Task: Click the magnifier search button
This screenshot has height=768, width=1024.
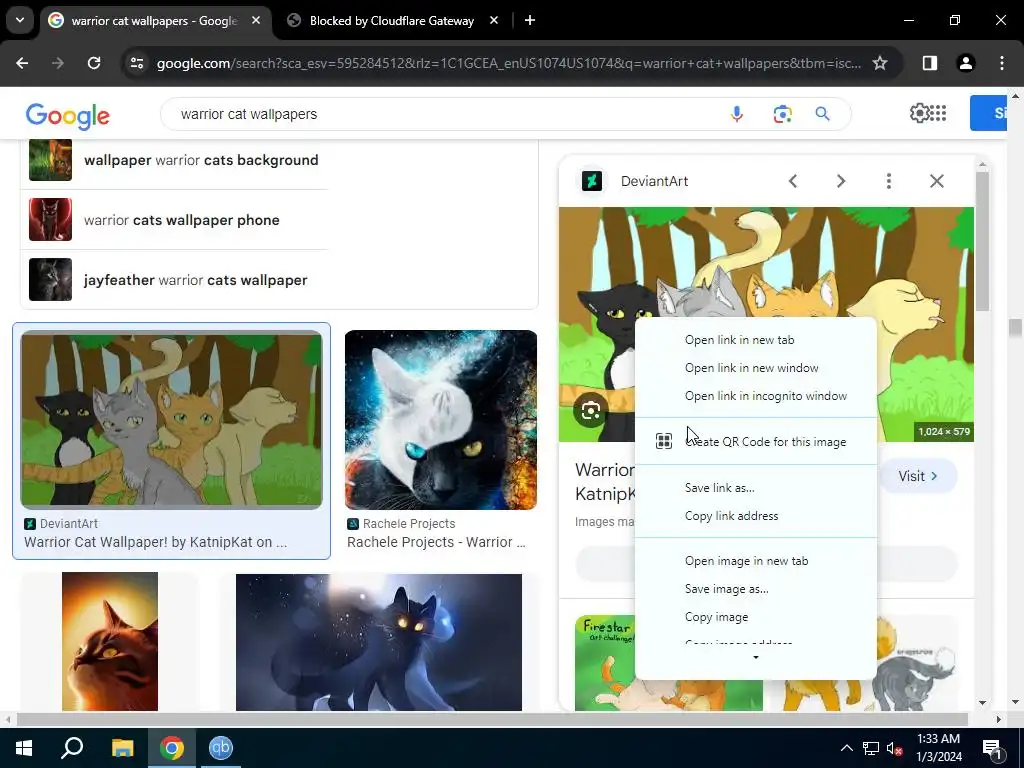Action: 822,114
